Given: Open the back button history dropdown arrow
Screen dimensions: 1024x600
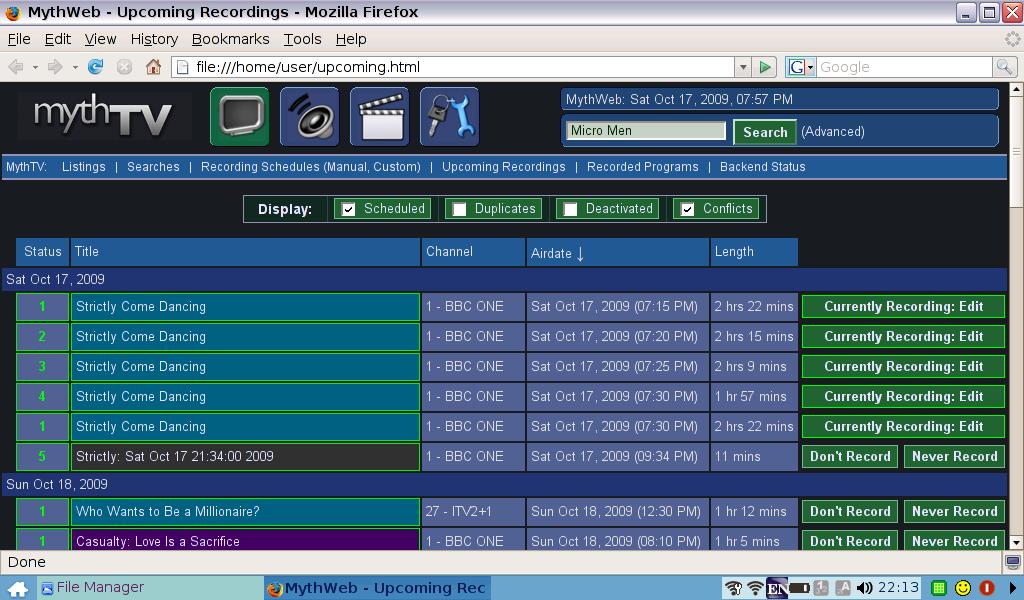Looking at the screenshot, I should click(x=35, y=67).
